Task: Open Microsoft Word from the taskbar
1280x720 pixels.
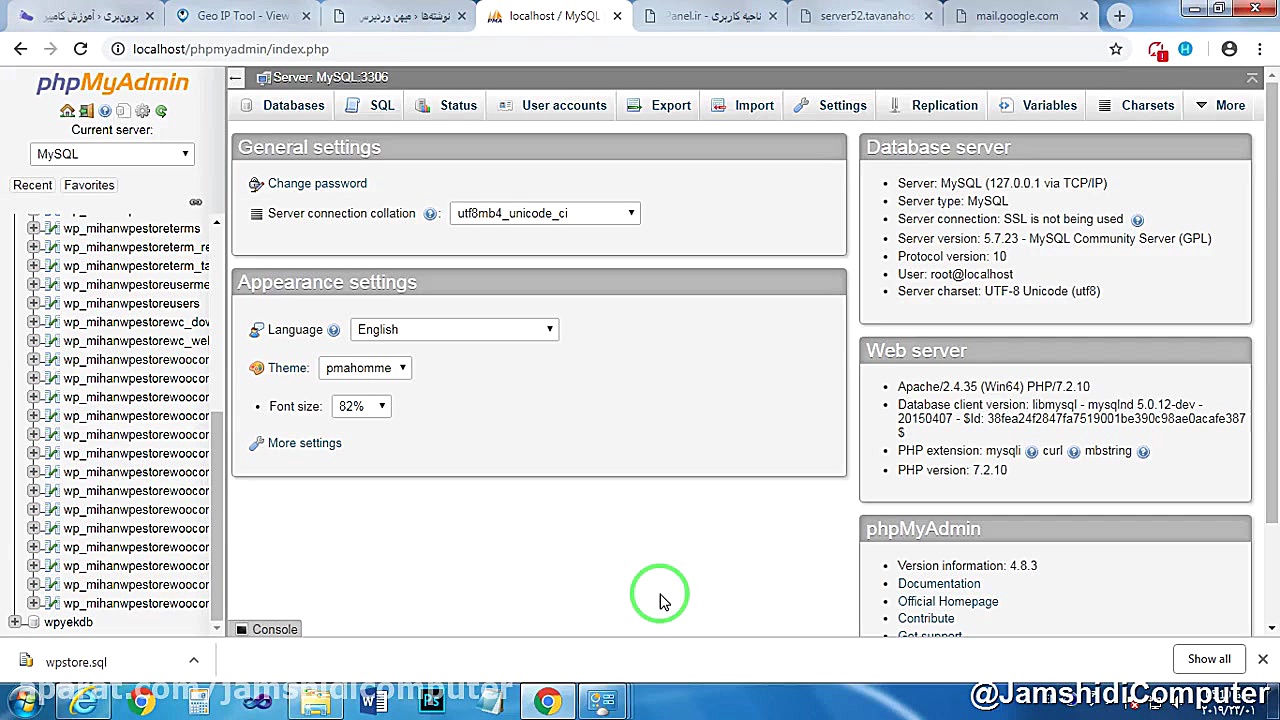Action: tap(374, 702)
